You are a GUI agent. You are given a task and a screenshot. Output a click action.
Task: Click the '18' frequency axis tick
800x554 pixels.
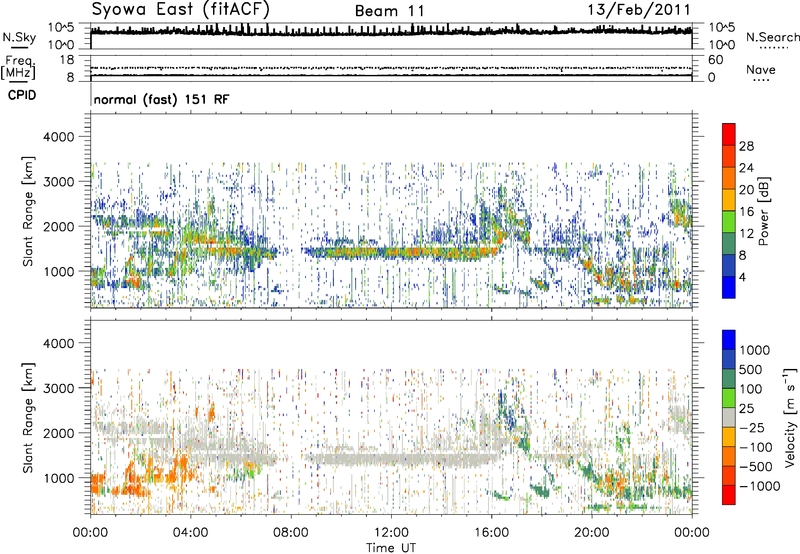point(67,60)
